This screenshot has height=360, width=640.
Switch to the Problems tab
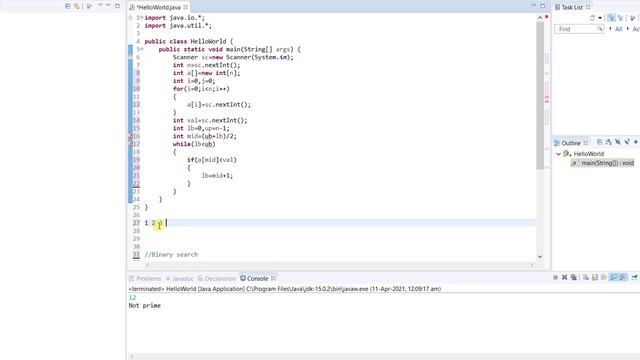(x=145, y=279)
